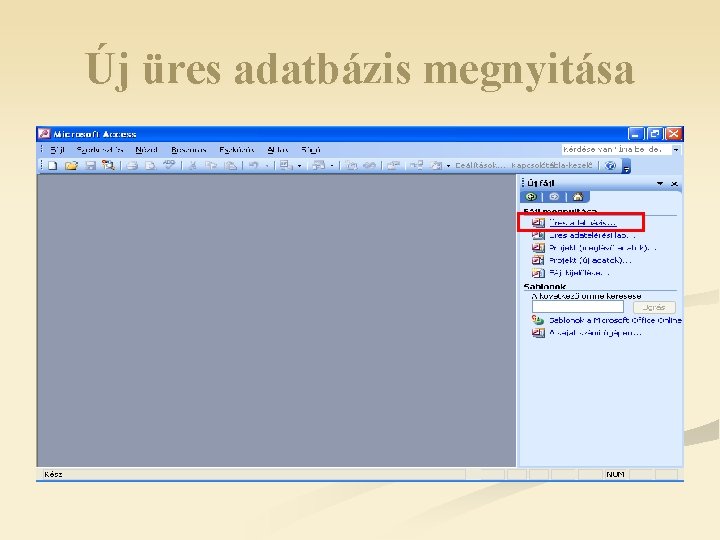This screenshot has height=540, width=720.
Task: Close the 'Új fájl' task pane
Action: tap(674, 184)
